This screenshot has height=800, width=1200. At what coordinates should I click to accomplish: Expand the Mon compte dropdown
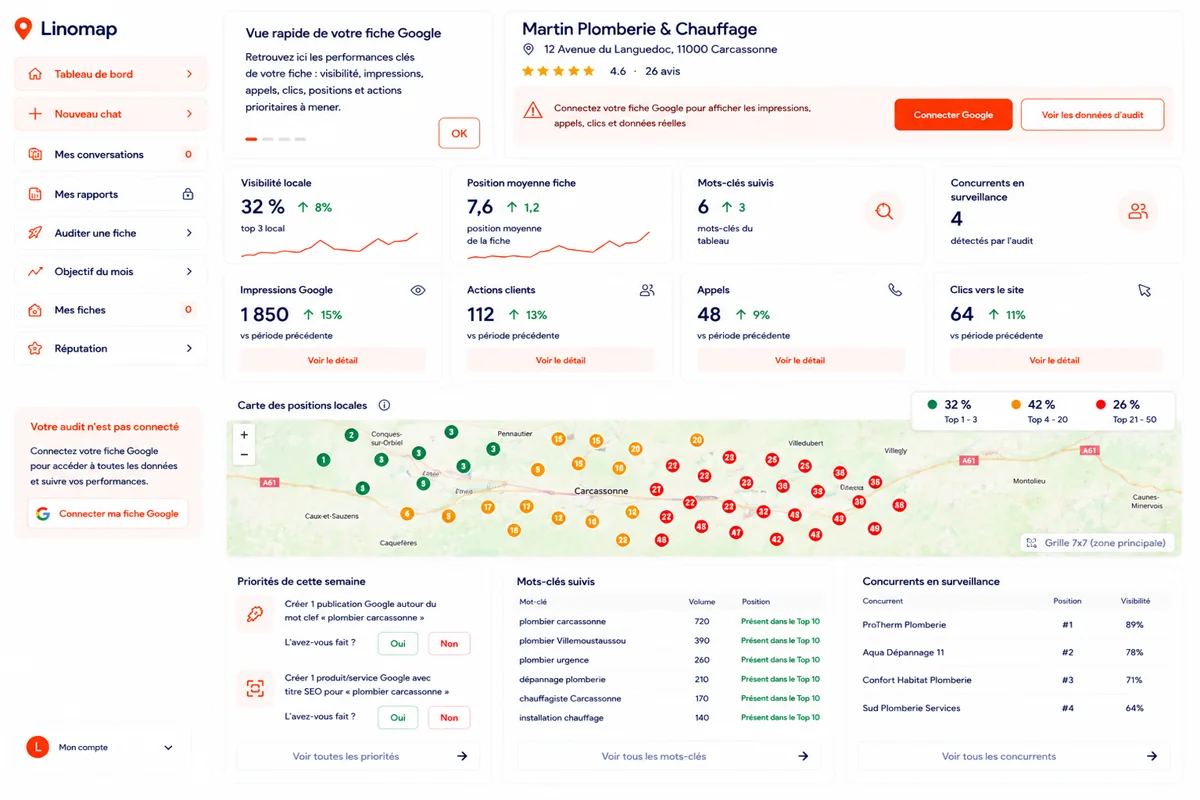(168, 747)
